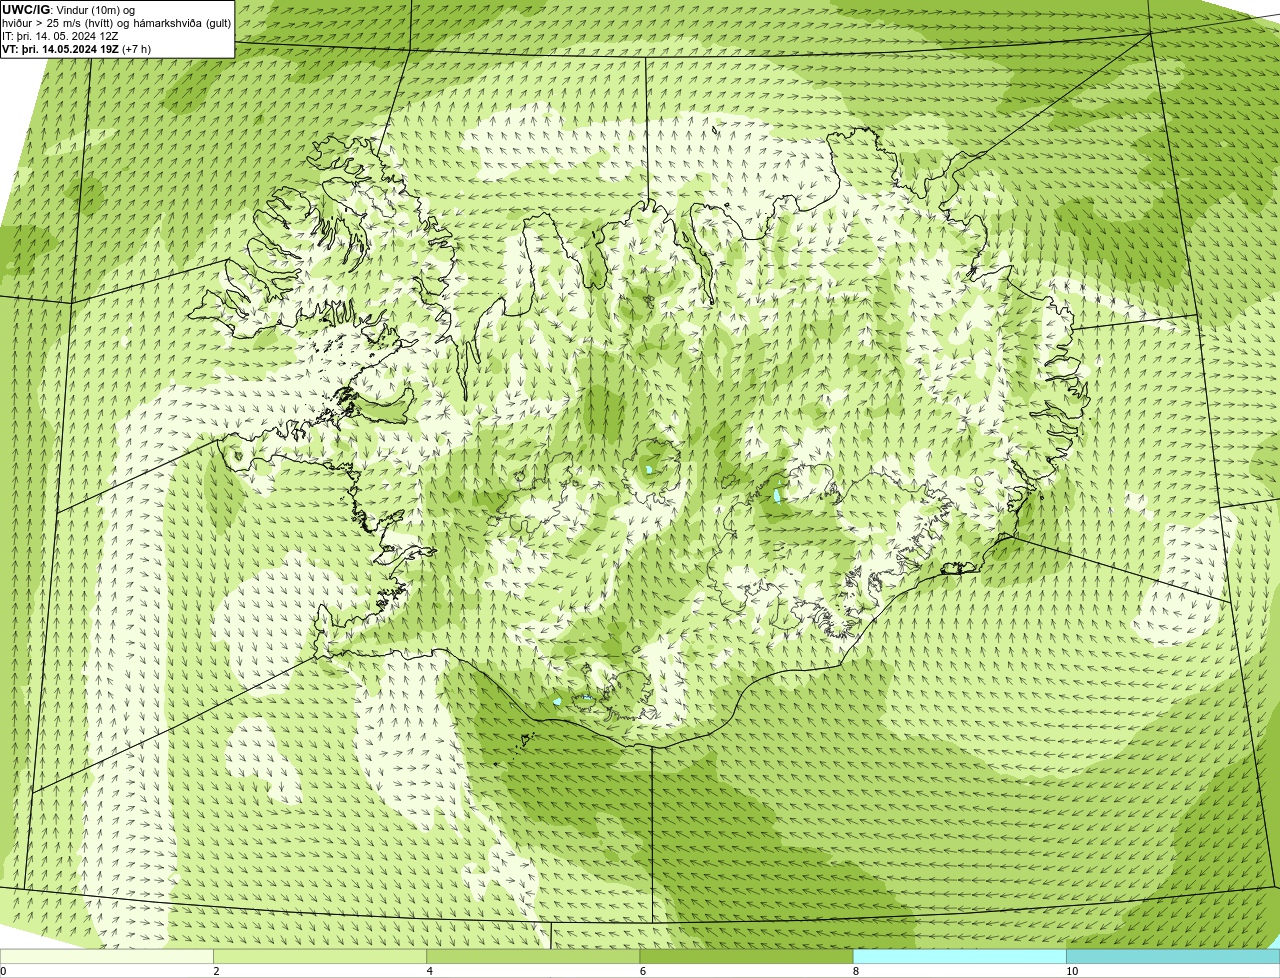The height and width of the screenshot is (978, 1280).
Task: Click the scale tick label '2'
Action: coord(216,971)
